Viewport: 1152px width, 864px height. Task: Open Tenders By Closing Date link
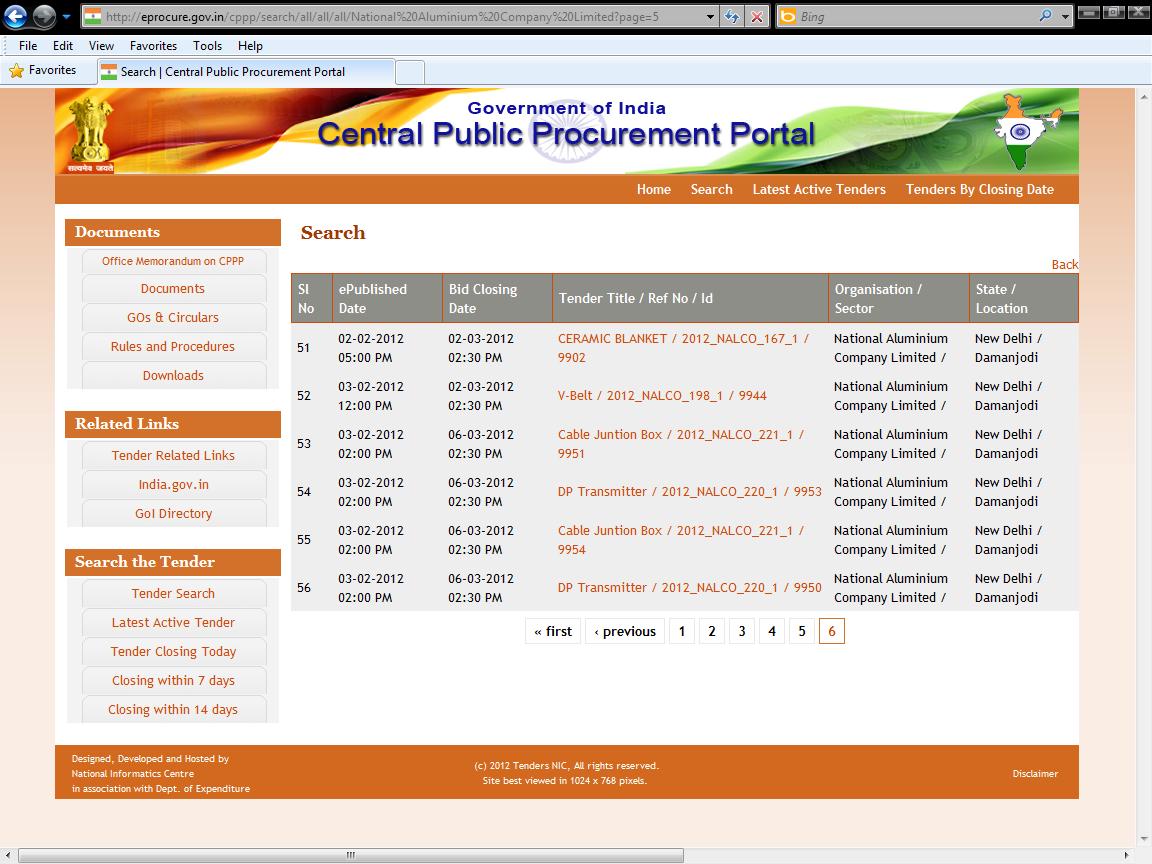[979, 189]
